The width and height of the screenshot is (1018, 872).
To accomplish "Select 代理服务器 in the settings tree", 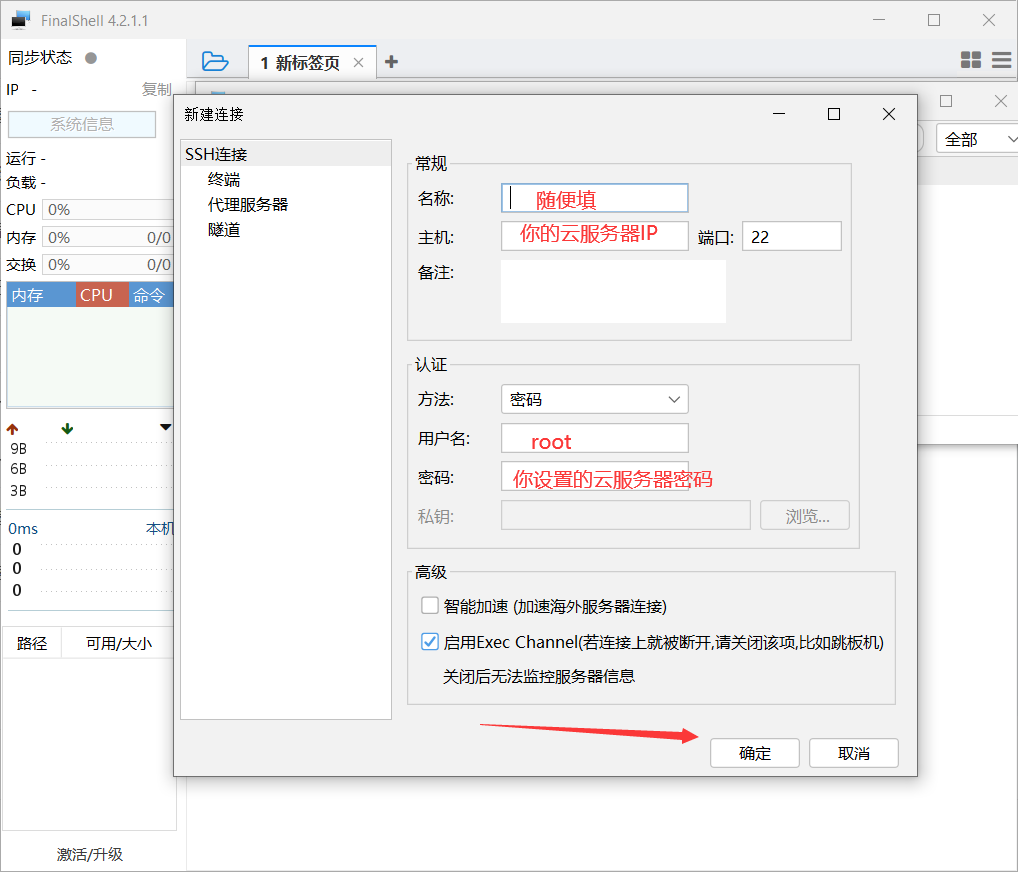I will pos(248,205).
